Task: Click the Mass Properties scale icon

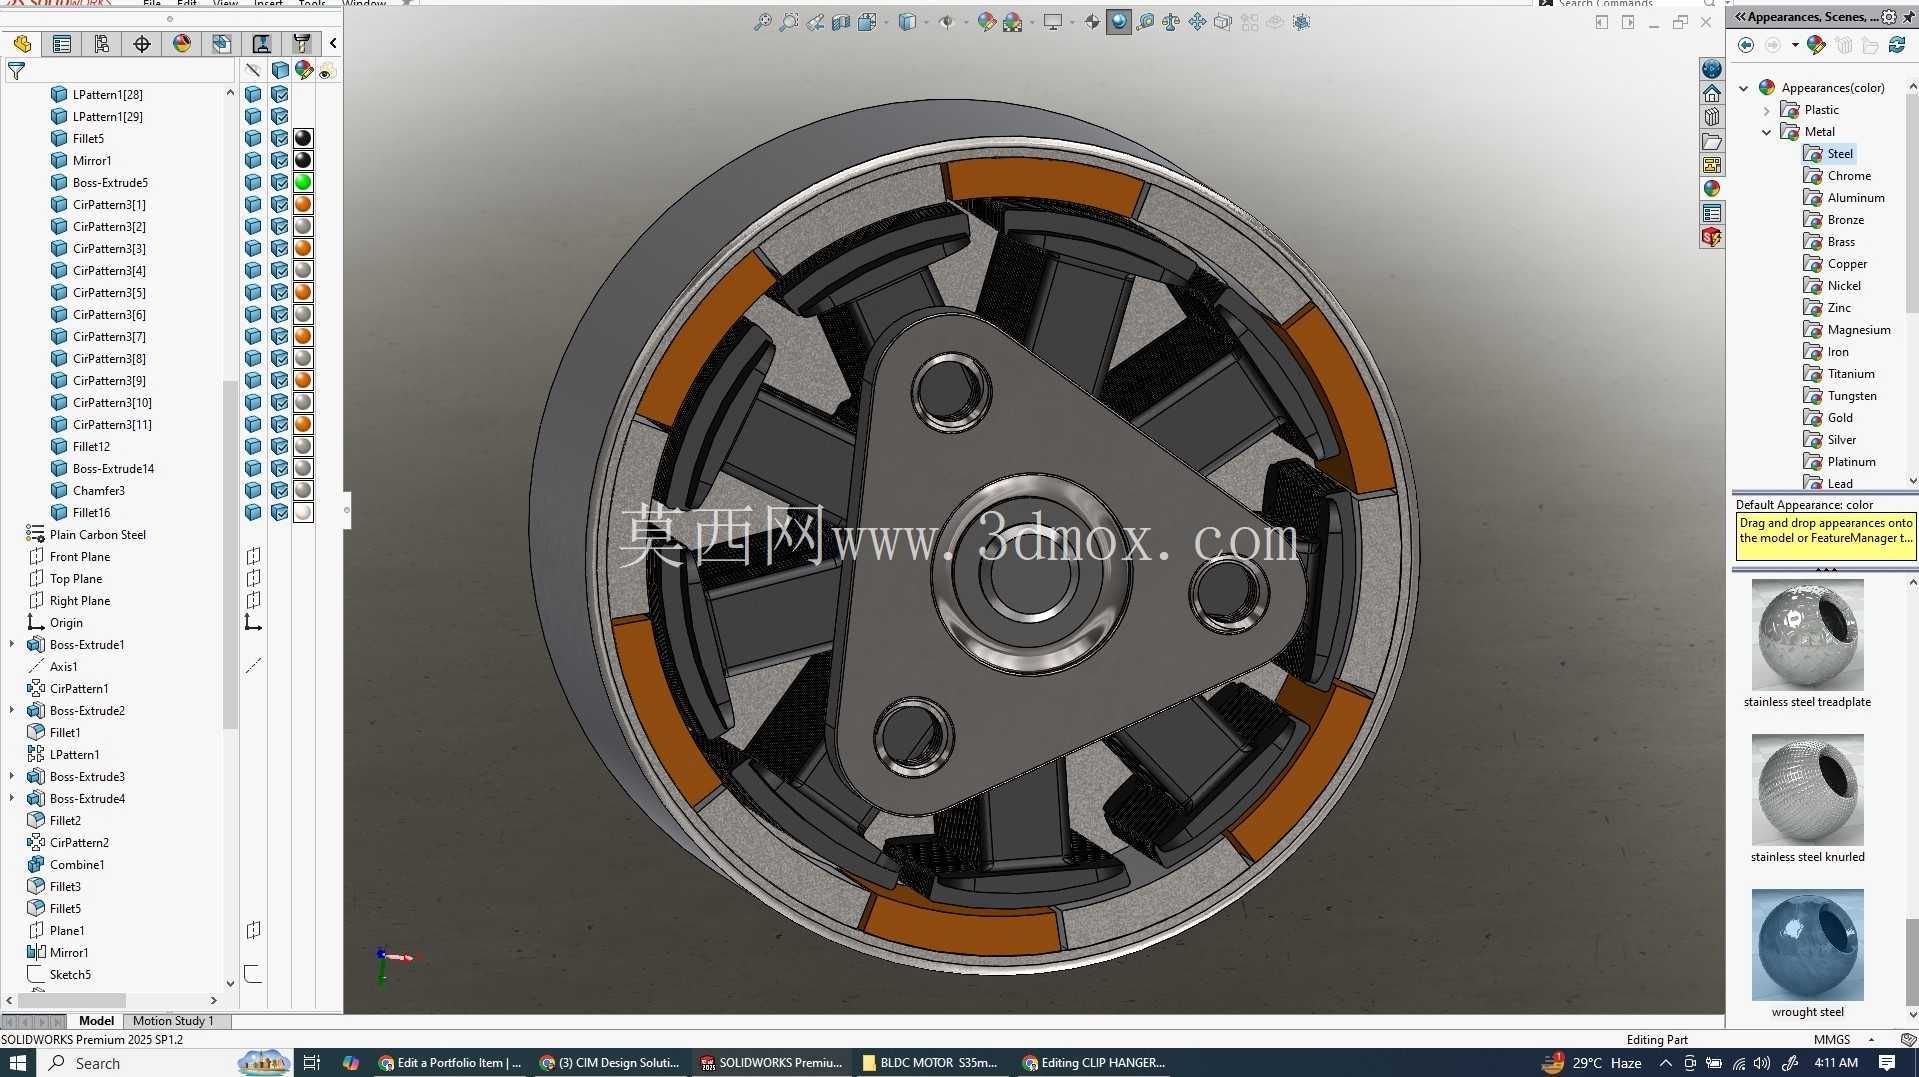Action: click(x=1171, y=22)
